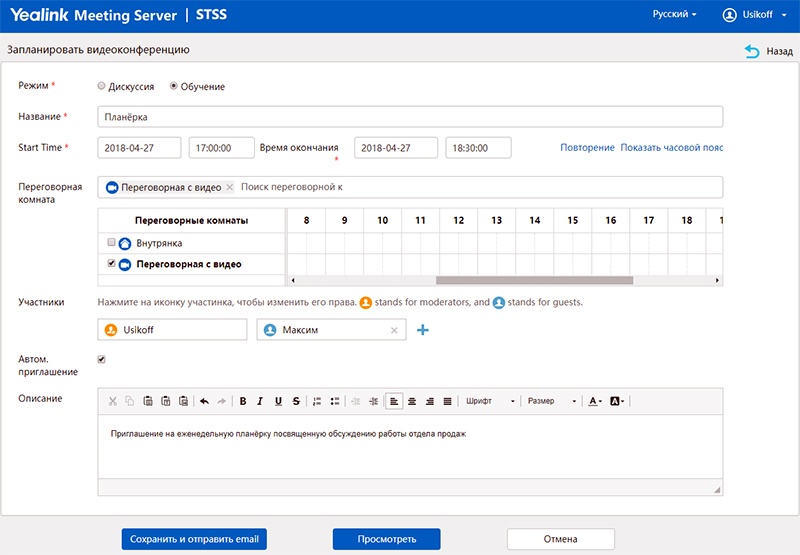
Task: Click the Повторение recurrence link
Action: click(x=587, y=148)
